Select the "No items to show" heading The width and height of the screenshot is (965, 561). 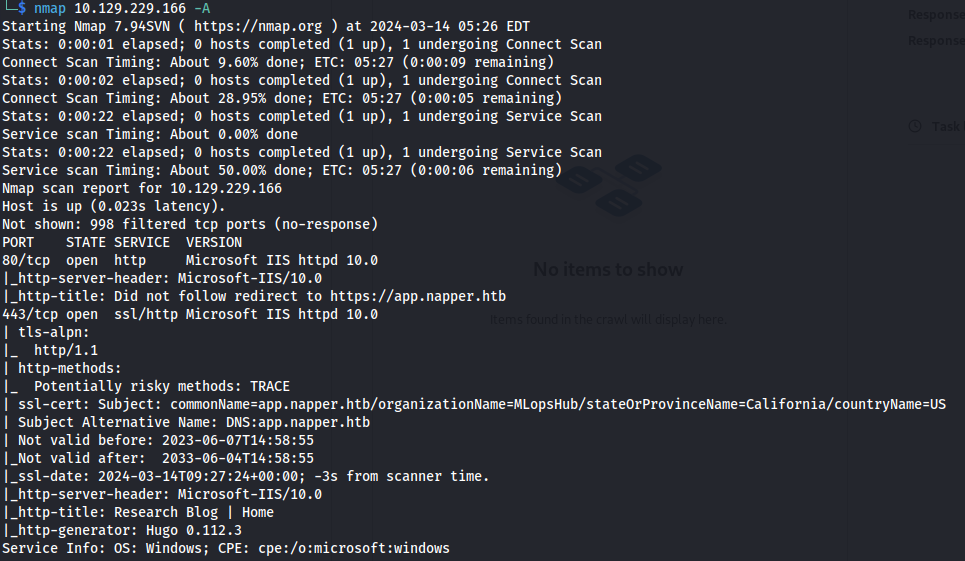[608, 269]
